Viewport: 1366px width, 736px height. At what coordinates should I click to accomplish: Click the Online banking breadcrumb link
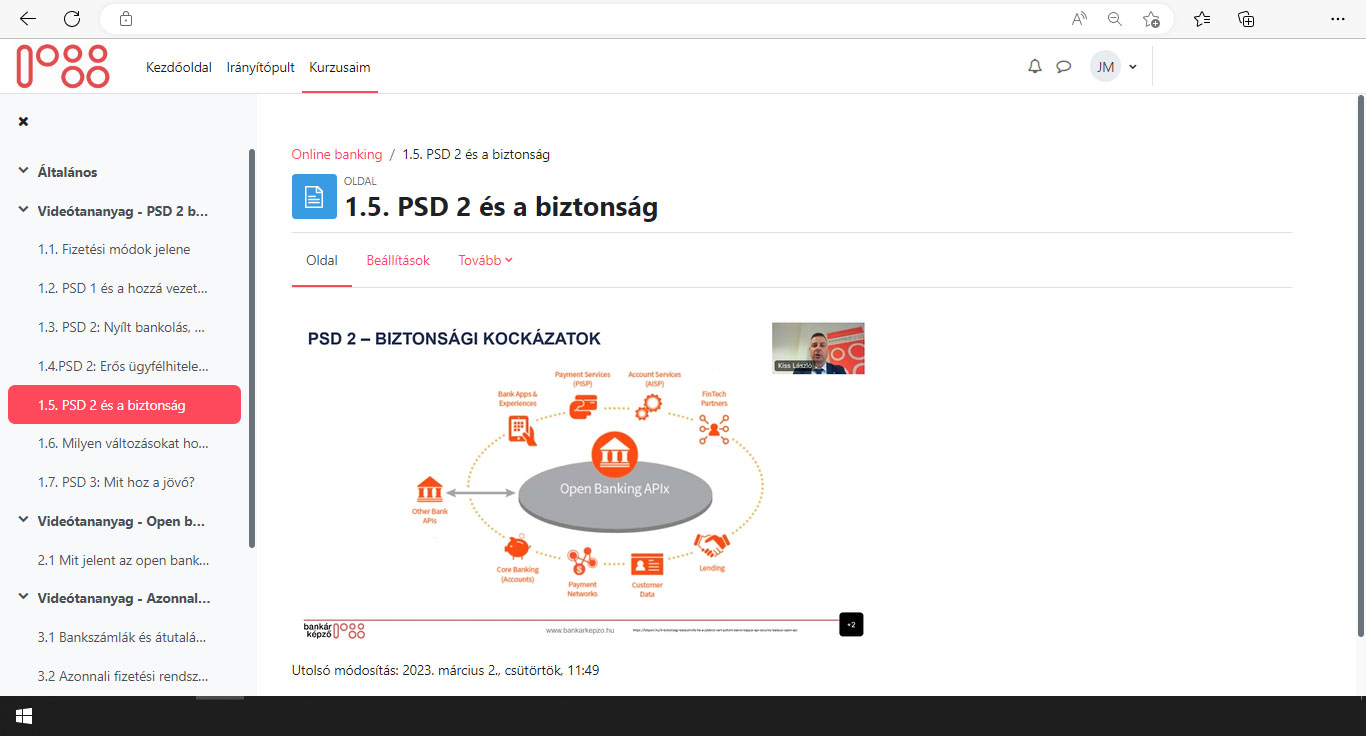pos(336,154)
